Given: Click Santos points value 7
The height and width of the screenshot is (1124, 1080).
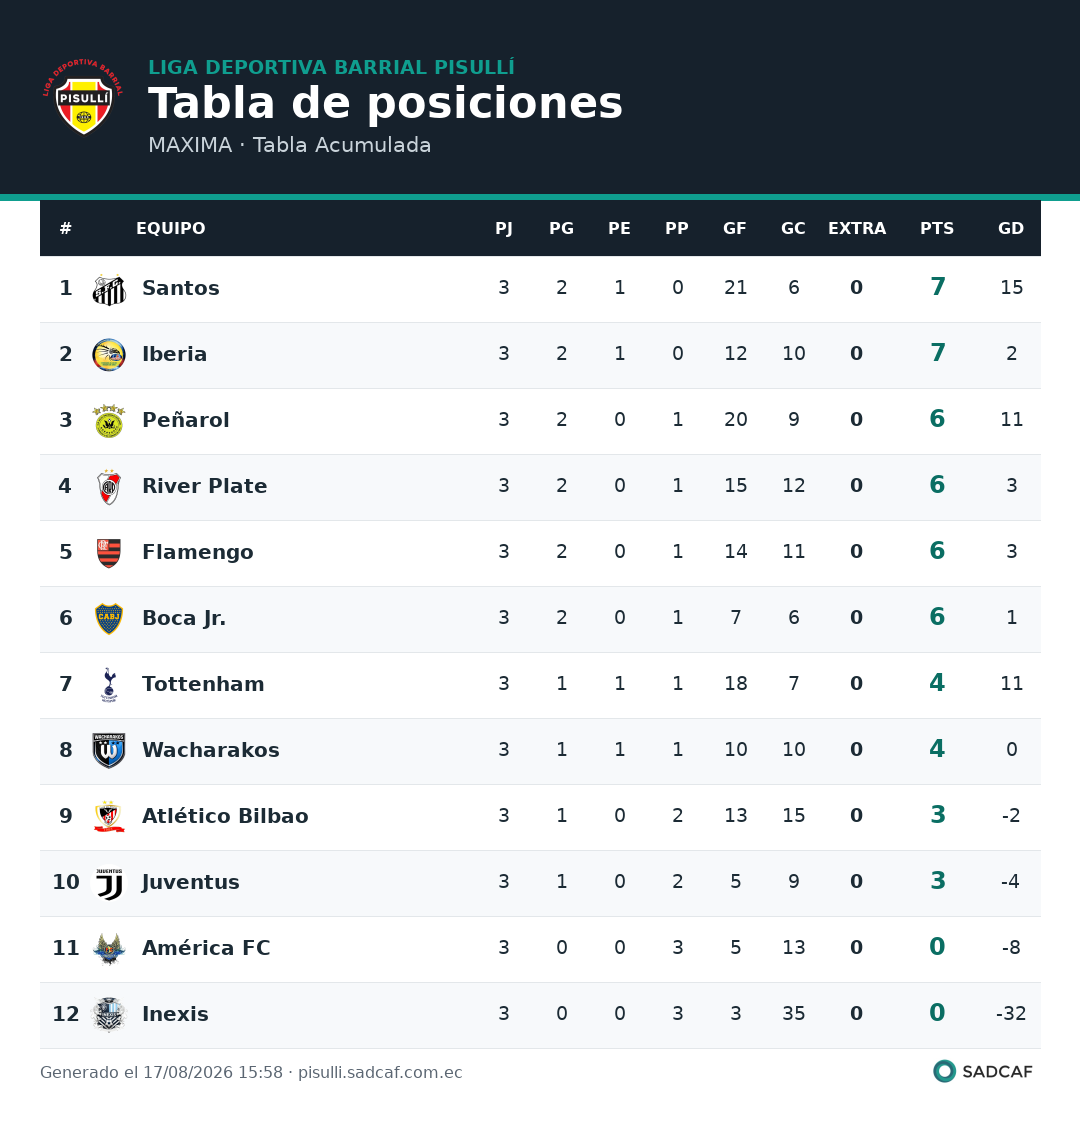Looking at the screenshot, I should point(937,287).
